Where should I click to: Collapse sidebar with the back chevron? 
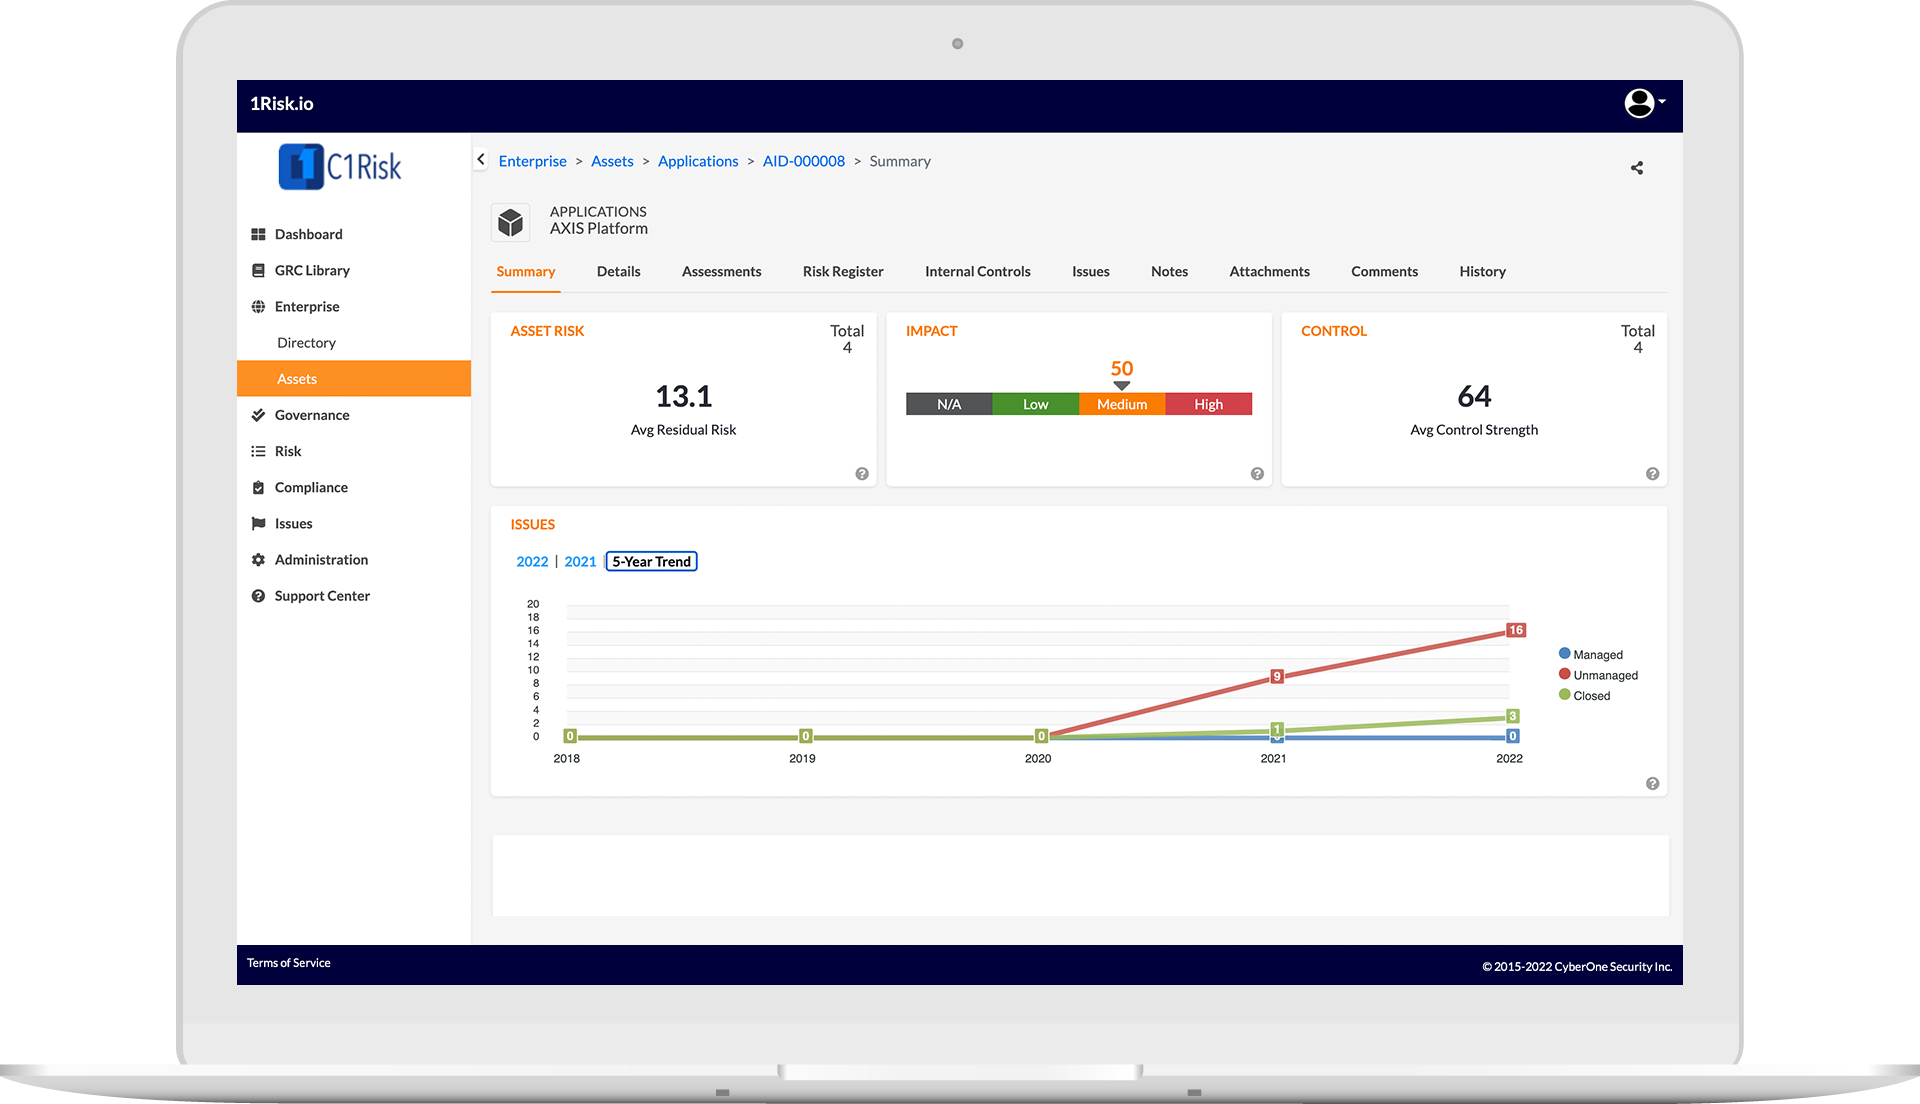(481, 160)
